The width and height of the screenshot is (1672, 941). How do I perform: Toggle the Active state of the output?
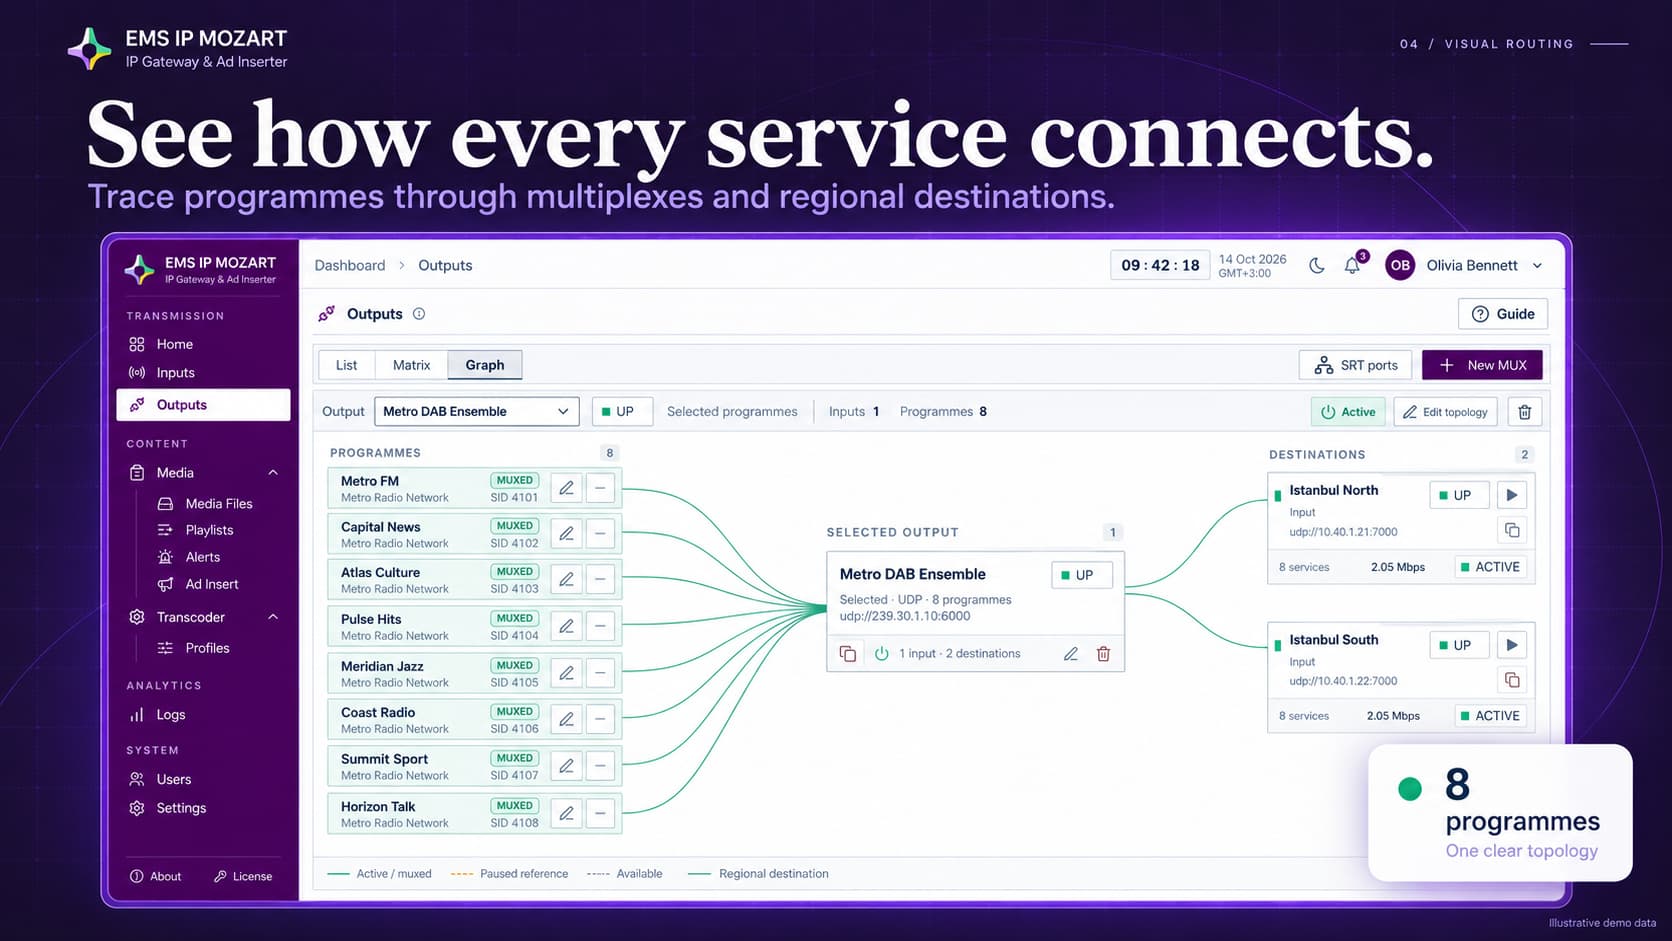click(1348, 412)
